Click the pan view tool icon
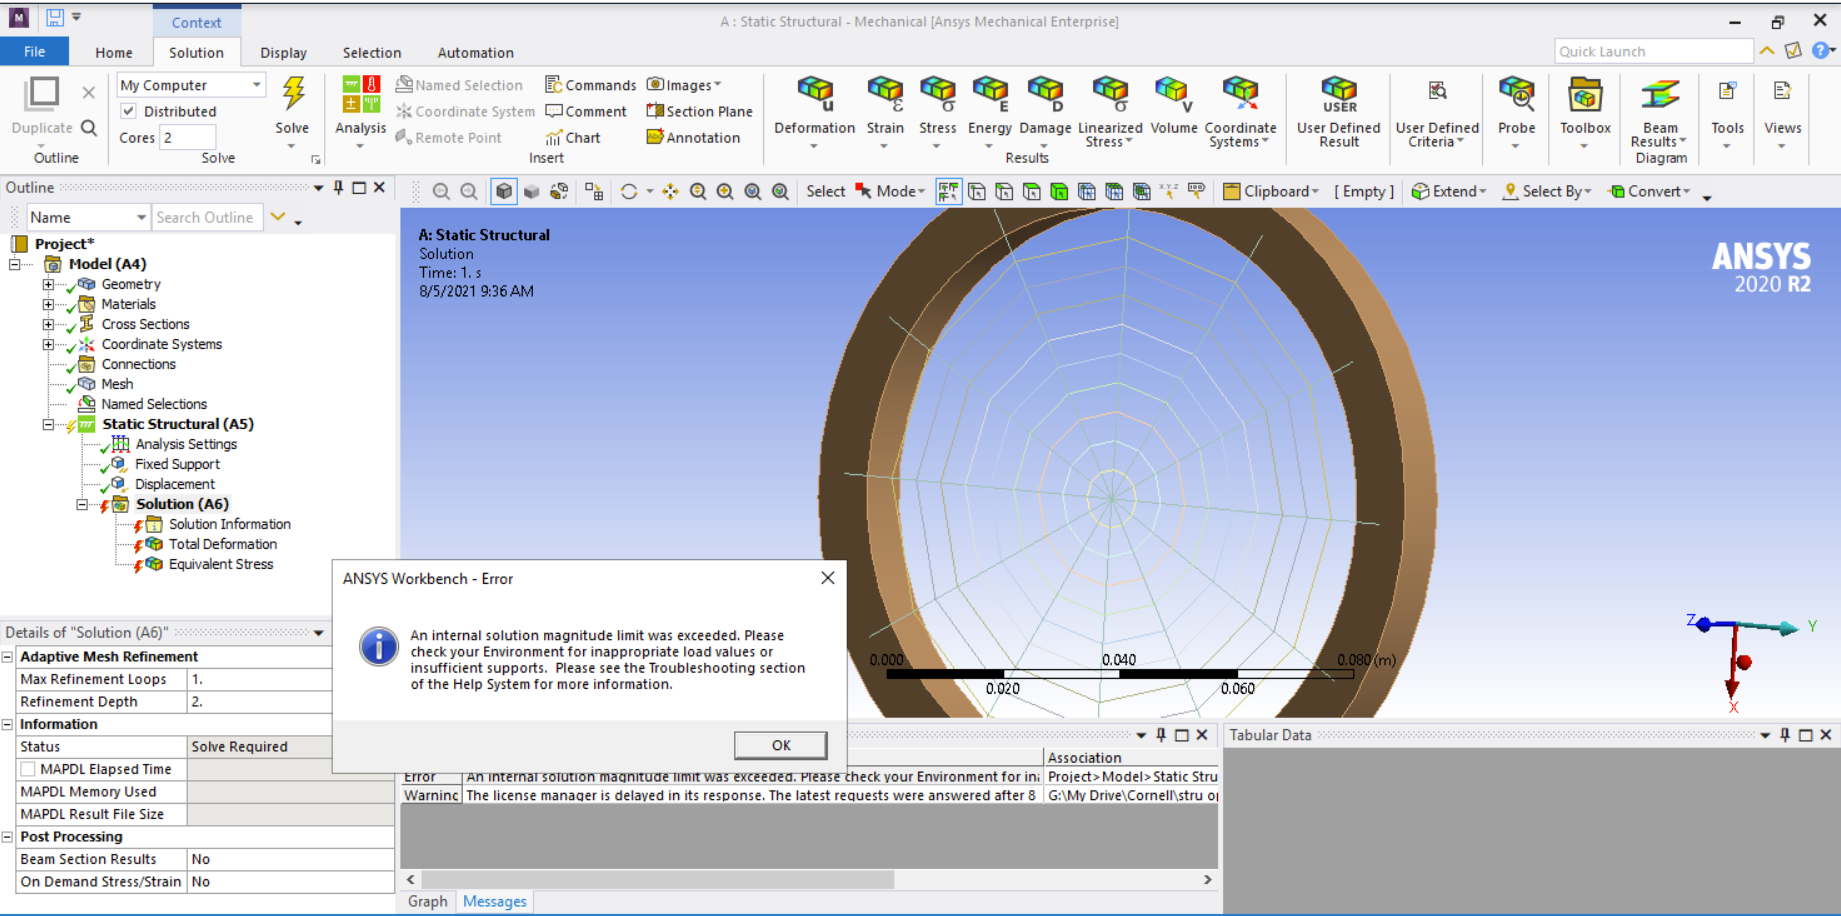 tap(670, 191)
